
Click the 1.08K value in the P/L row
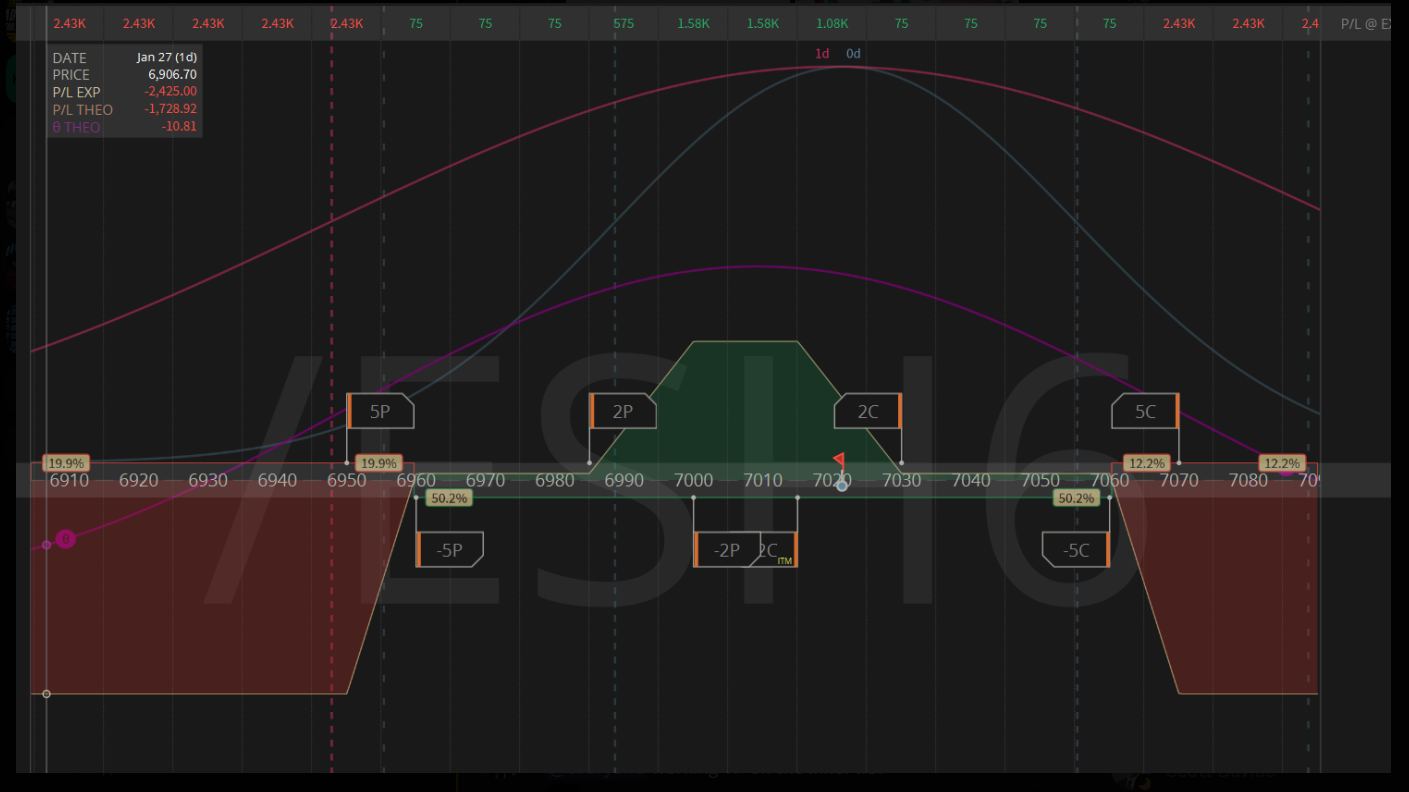[832, 23]
